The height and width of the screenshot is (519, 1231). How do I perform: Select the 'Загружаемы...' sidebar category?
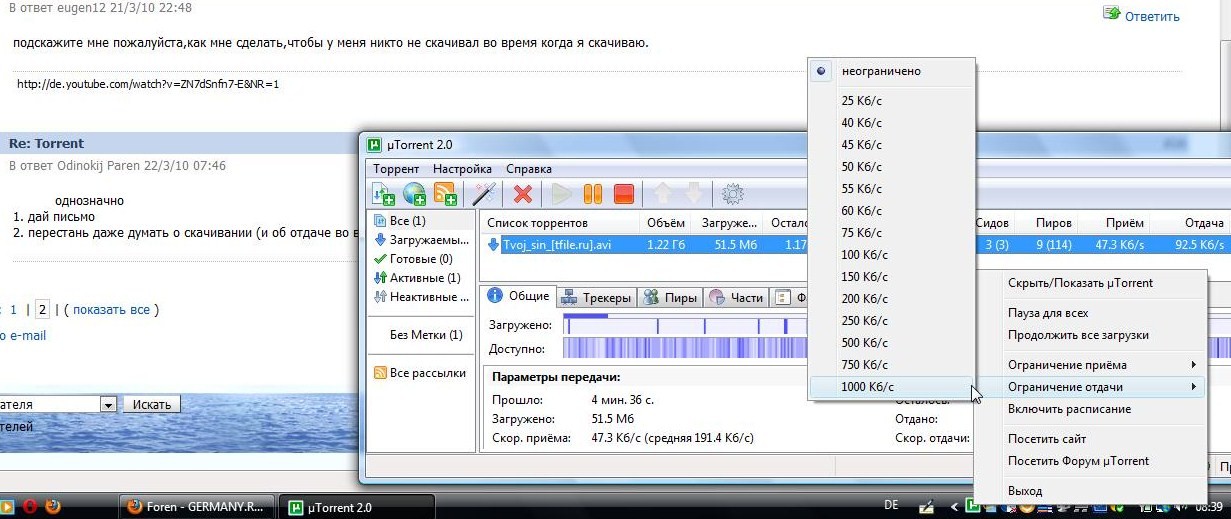coord(421,240)
